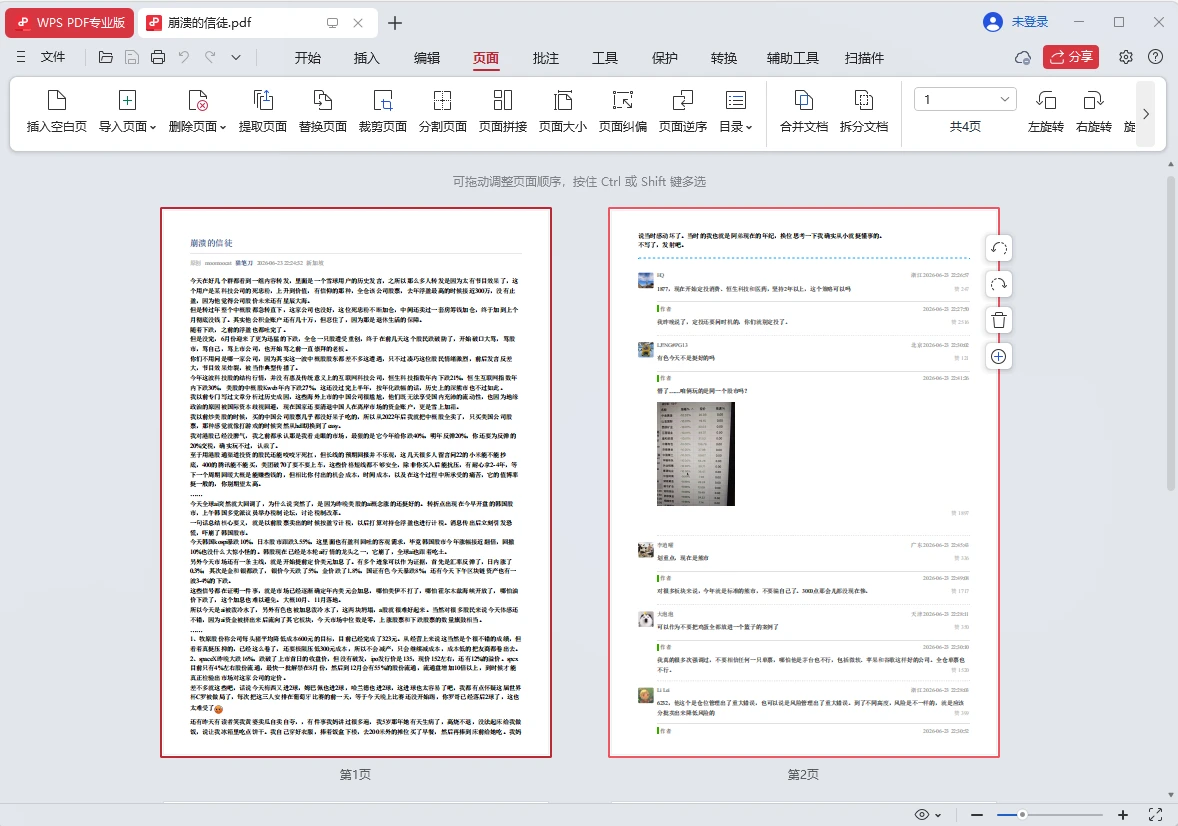Insert a page after page 2 (plus button)
The height and width of the screenshot is (826, 1178).
click(998, 356)
